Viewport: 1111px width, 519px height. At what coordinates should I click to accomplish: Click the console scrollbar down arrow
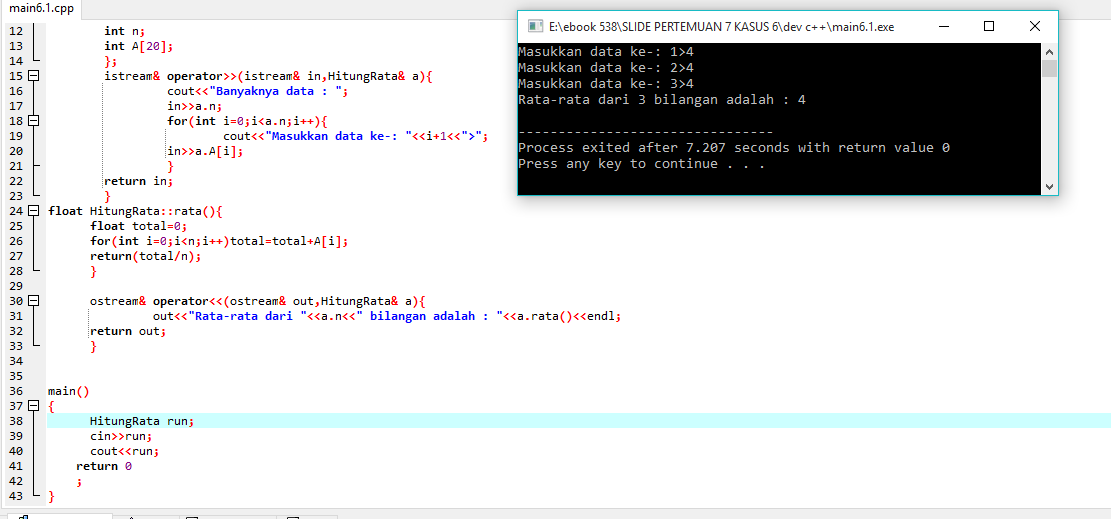pyautogui.click(x=1049, y=187)
